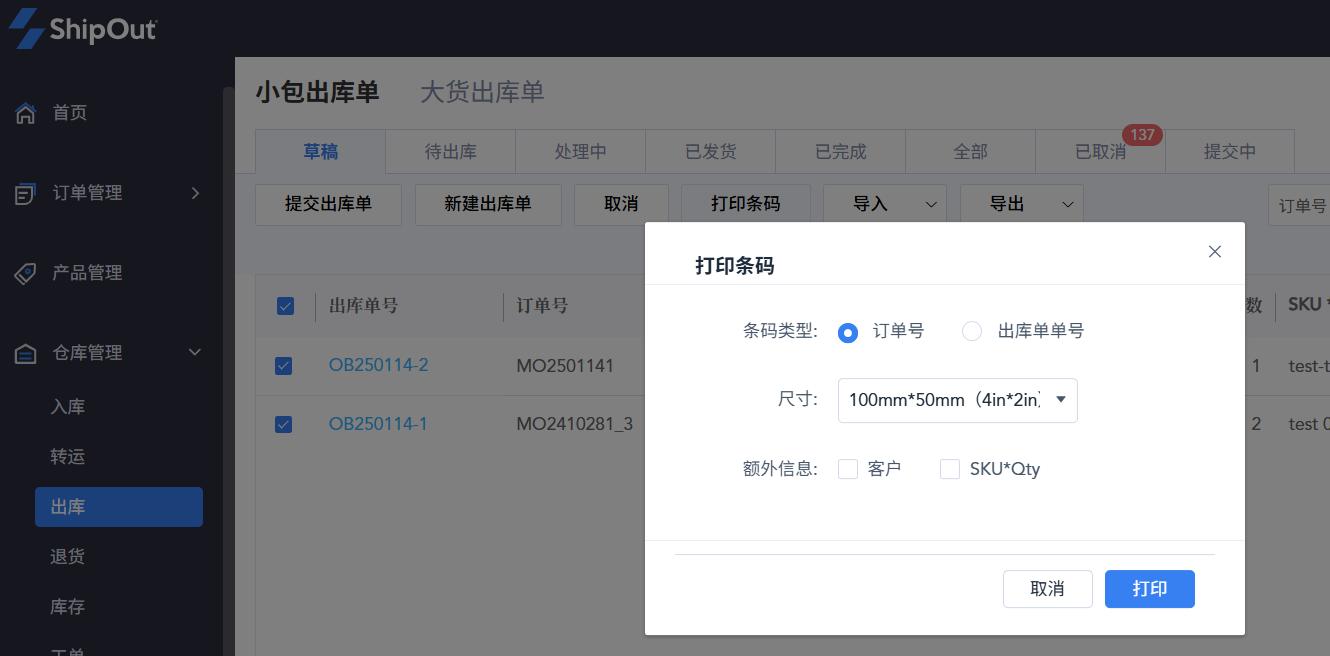Open the OB250114-1 outbound order link
Viewport: 1330px width, 656px height.
(x=378, y=424)
